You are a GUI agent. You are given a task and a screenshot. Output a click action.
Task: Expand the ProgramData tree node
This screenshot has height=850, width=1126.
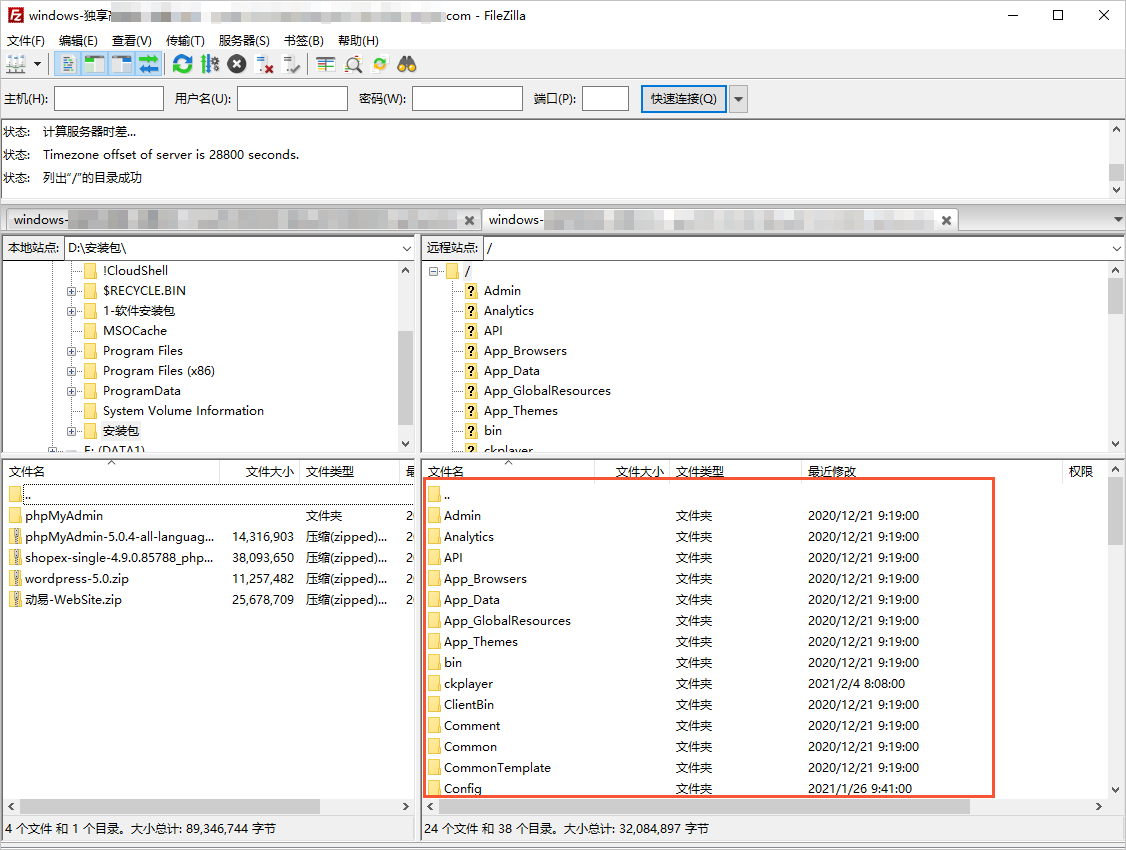click(x=71, y=392)
